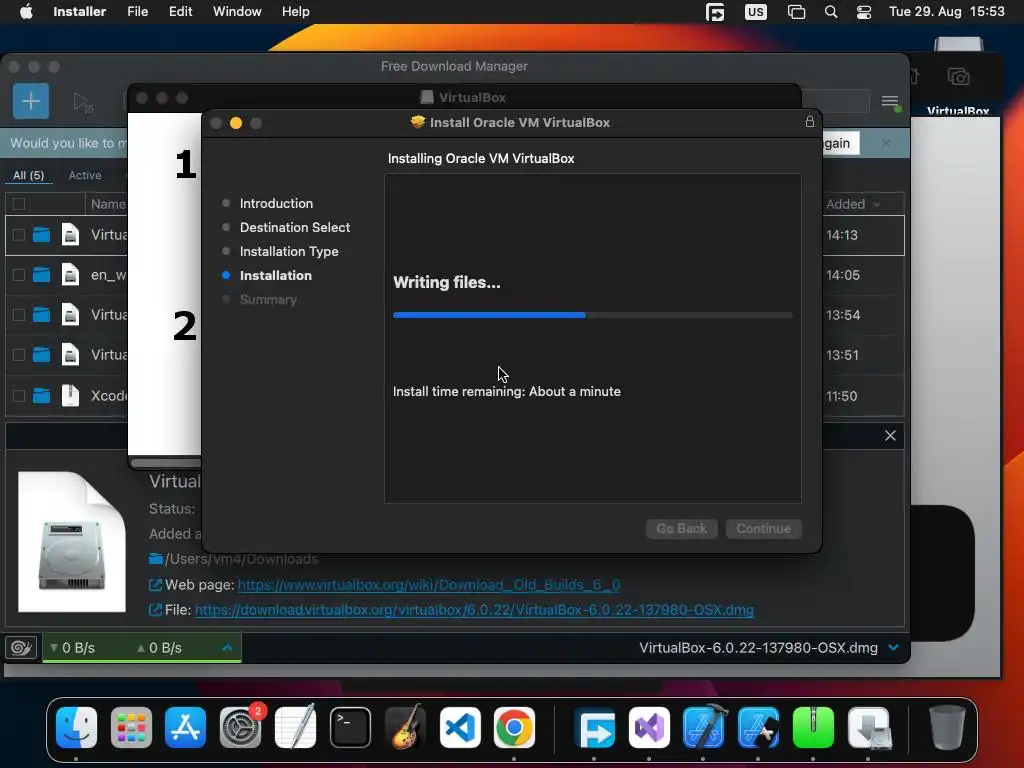The image size is (1024, 768).
Task: Open the Edit menu
Action: pyautogui.click(x=180, y=12)
